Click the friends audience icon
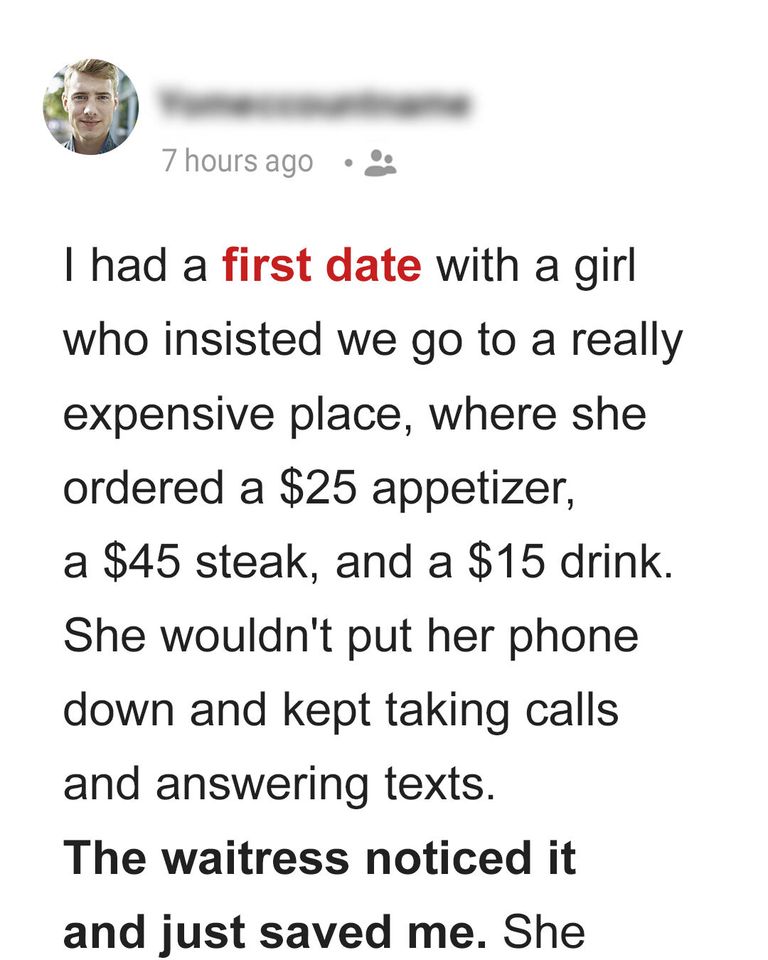The height and width of the screenshot is (960, 768). point(380,163)
